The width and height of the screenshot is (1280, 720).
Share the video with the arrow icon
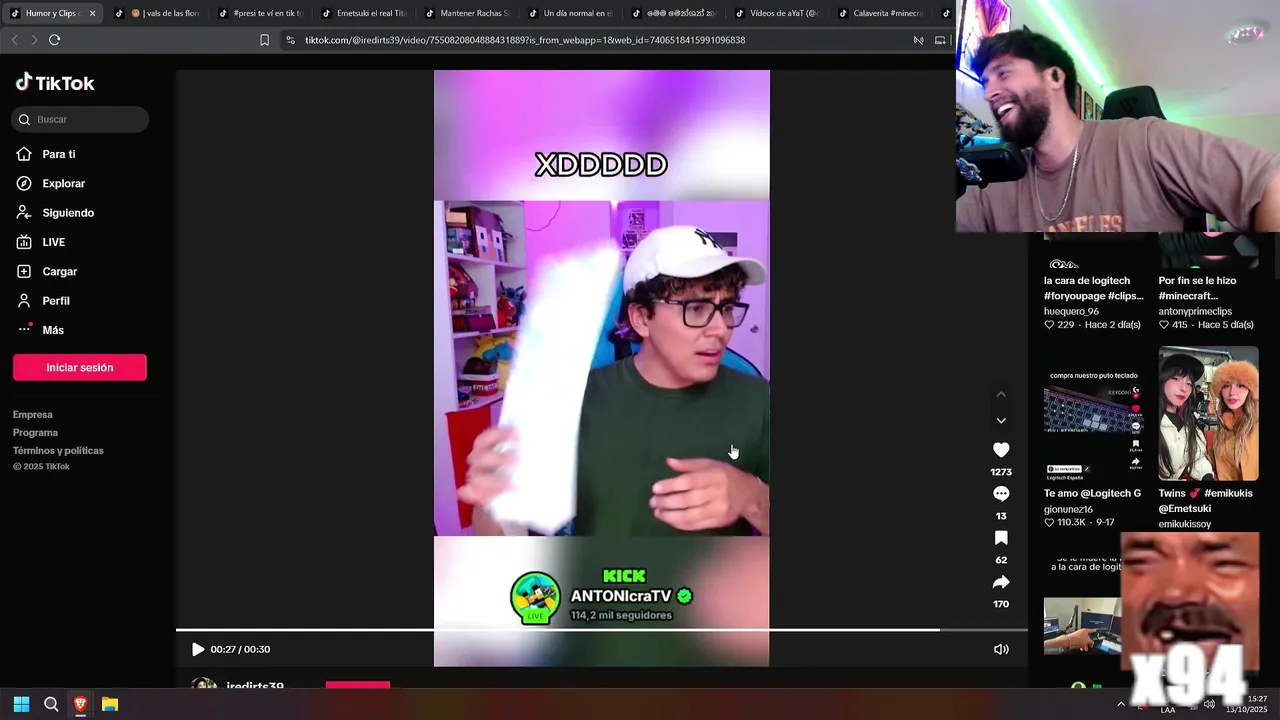pyautogui.click(x=1001, y=582)
